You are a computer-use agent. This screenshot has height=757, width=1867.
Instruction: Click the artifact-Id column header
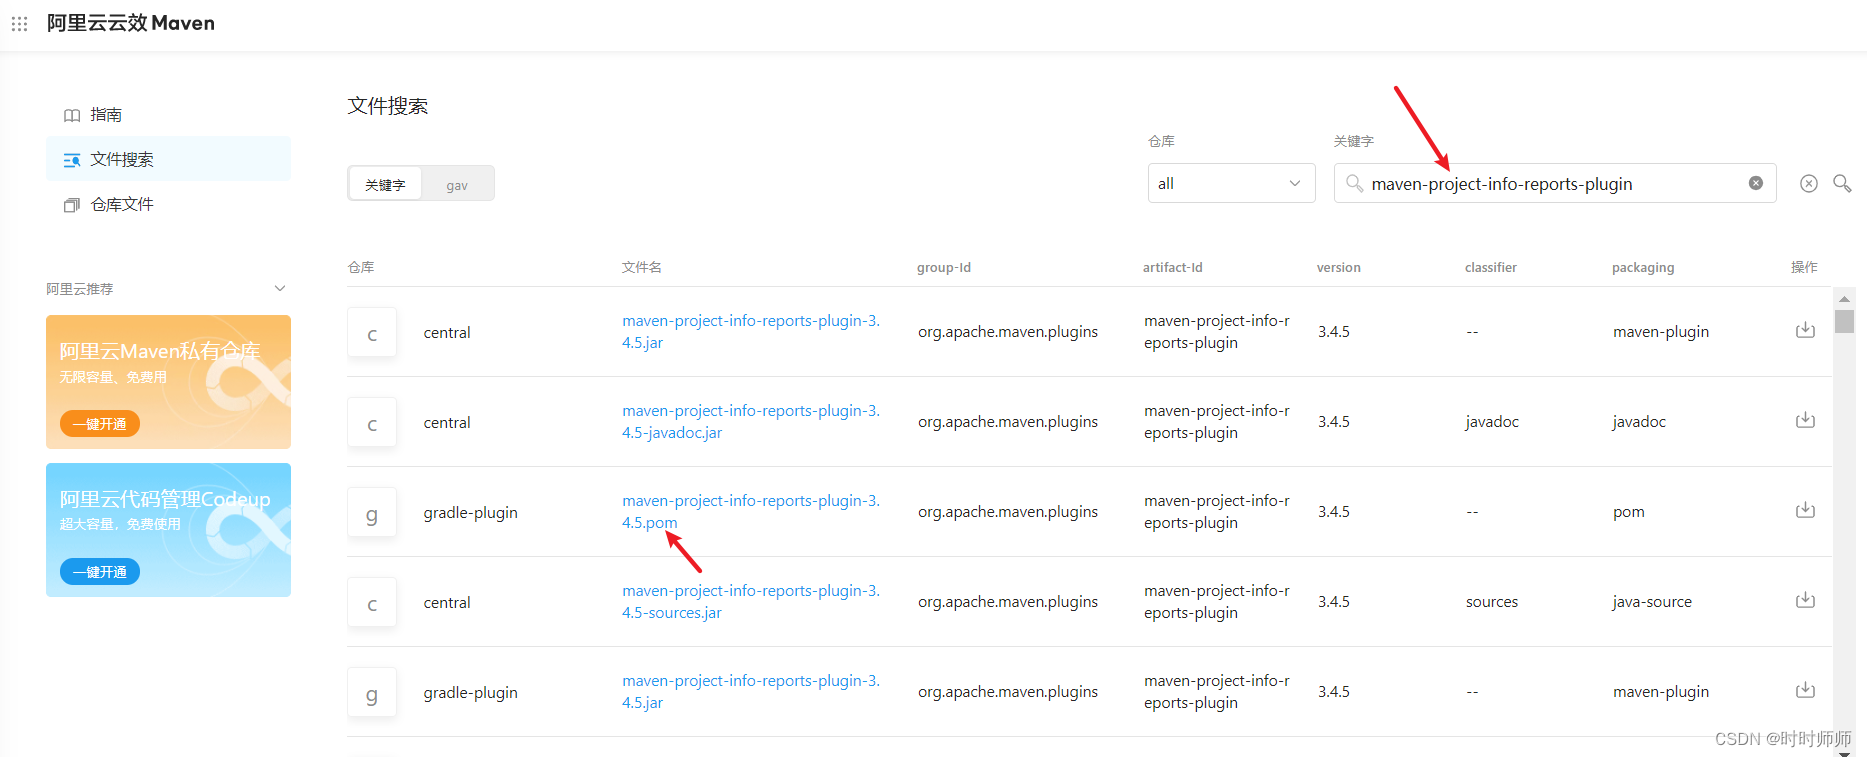click(1173, 267)
